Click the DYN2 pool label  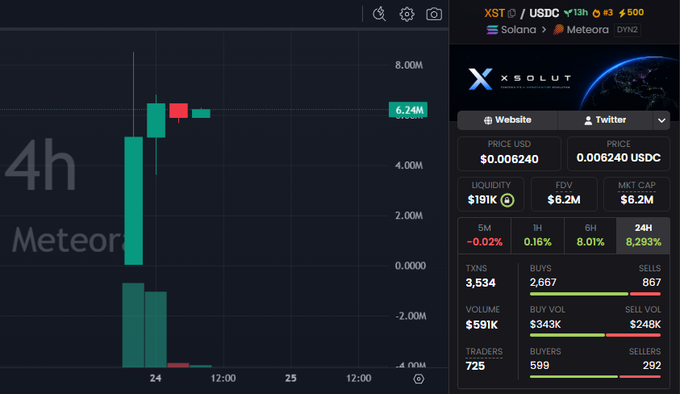pyautogui.click(x=627, y=30)
